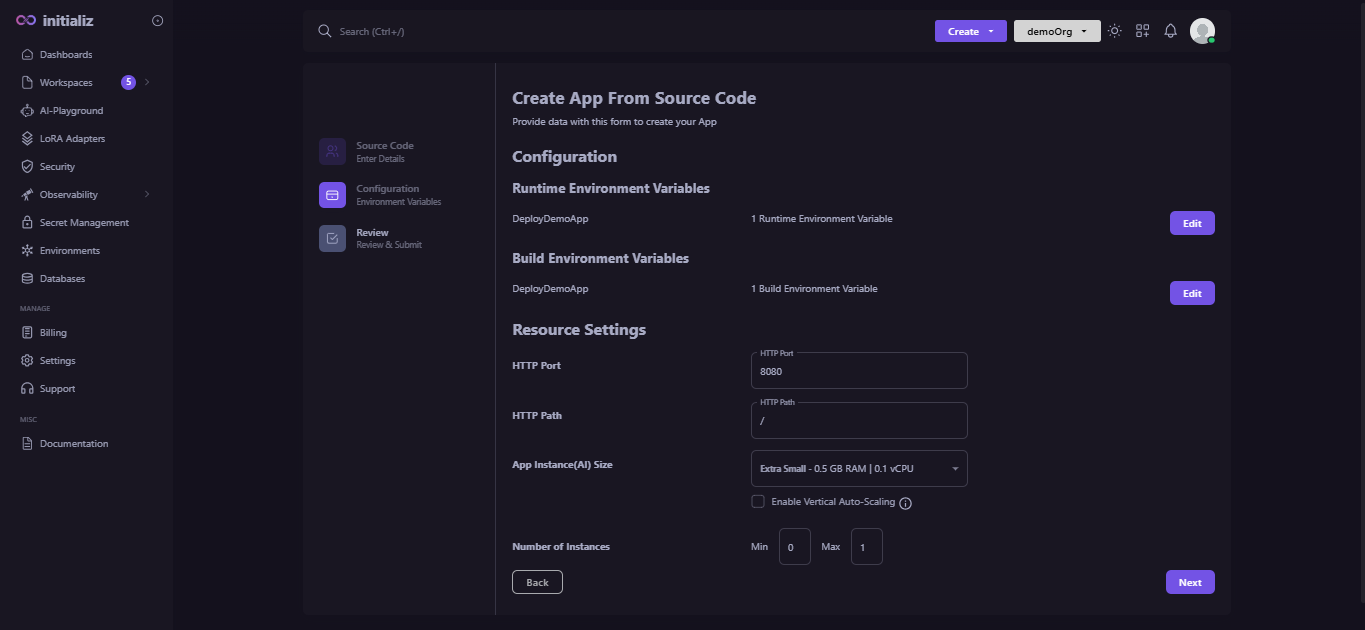Screen dimensions: 1365x630
Task: Click the Databases cylinder icon
Action: point(28,279)
